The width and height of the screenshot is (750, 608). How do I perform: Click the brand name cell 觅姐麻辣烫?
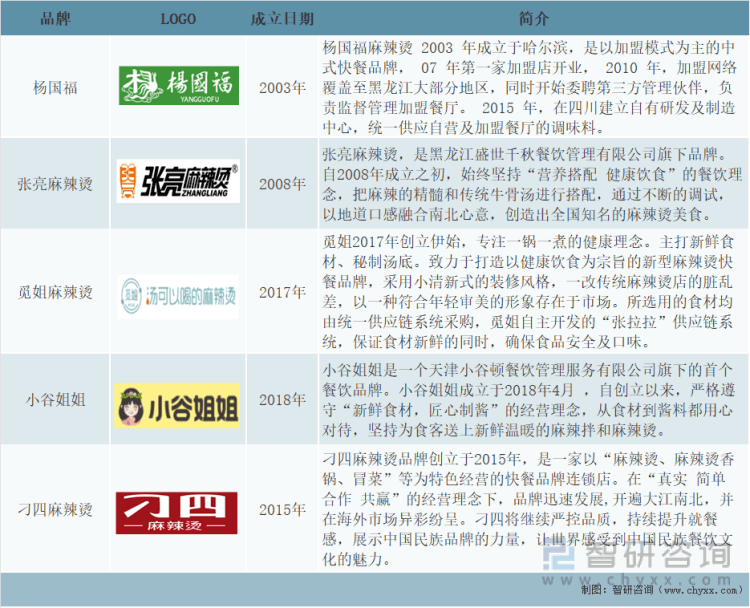(55, 292)
